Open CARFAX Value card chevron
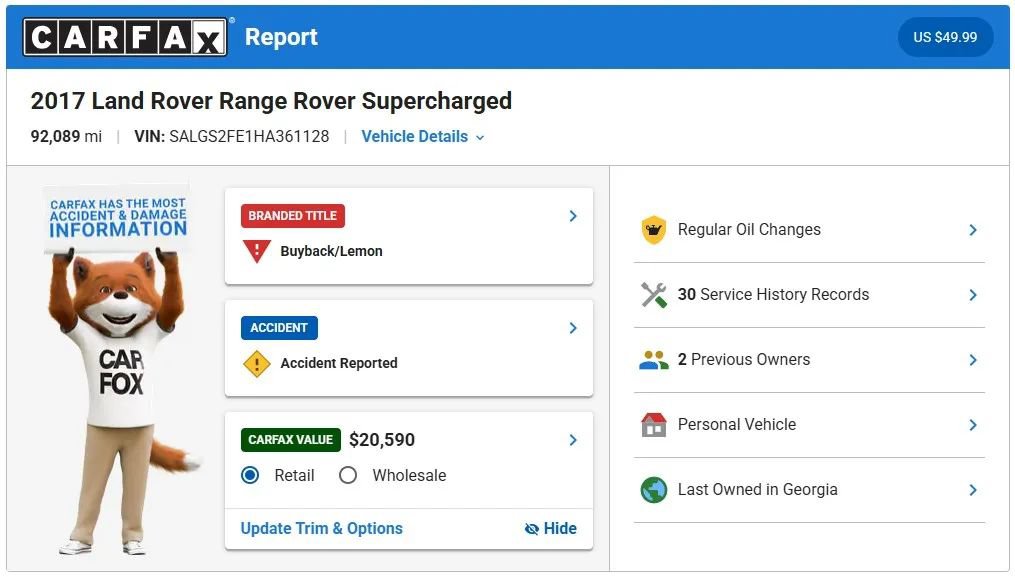Image resolution: width=1015 pixels, height=577 pixels. coord(573,440)
